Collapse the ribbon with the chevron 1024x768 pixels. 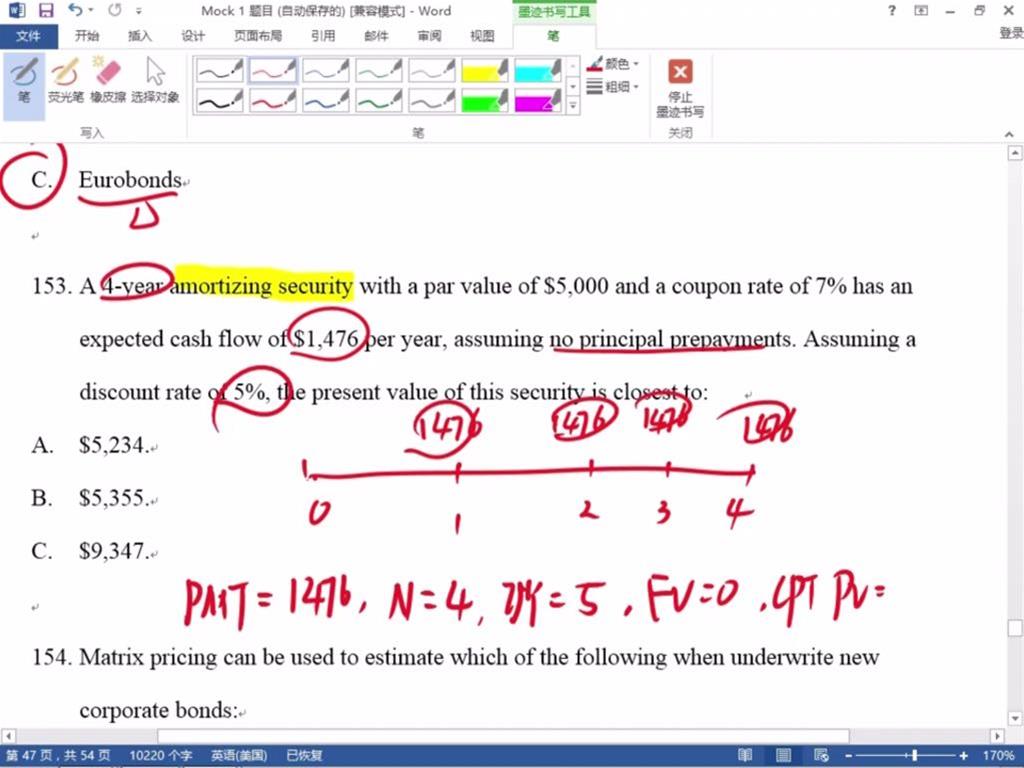(1010, 134)
